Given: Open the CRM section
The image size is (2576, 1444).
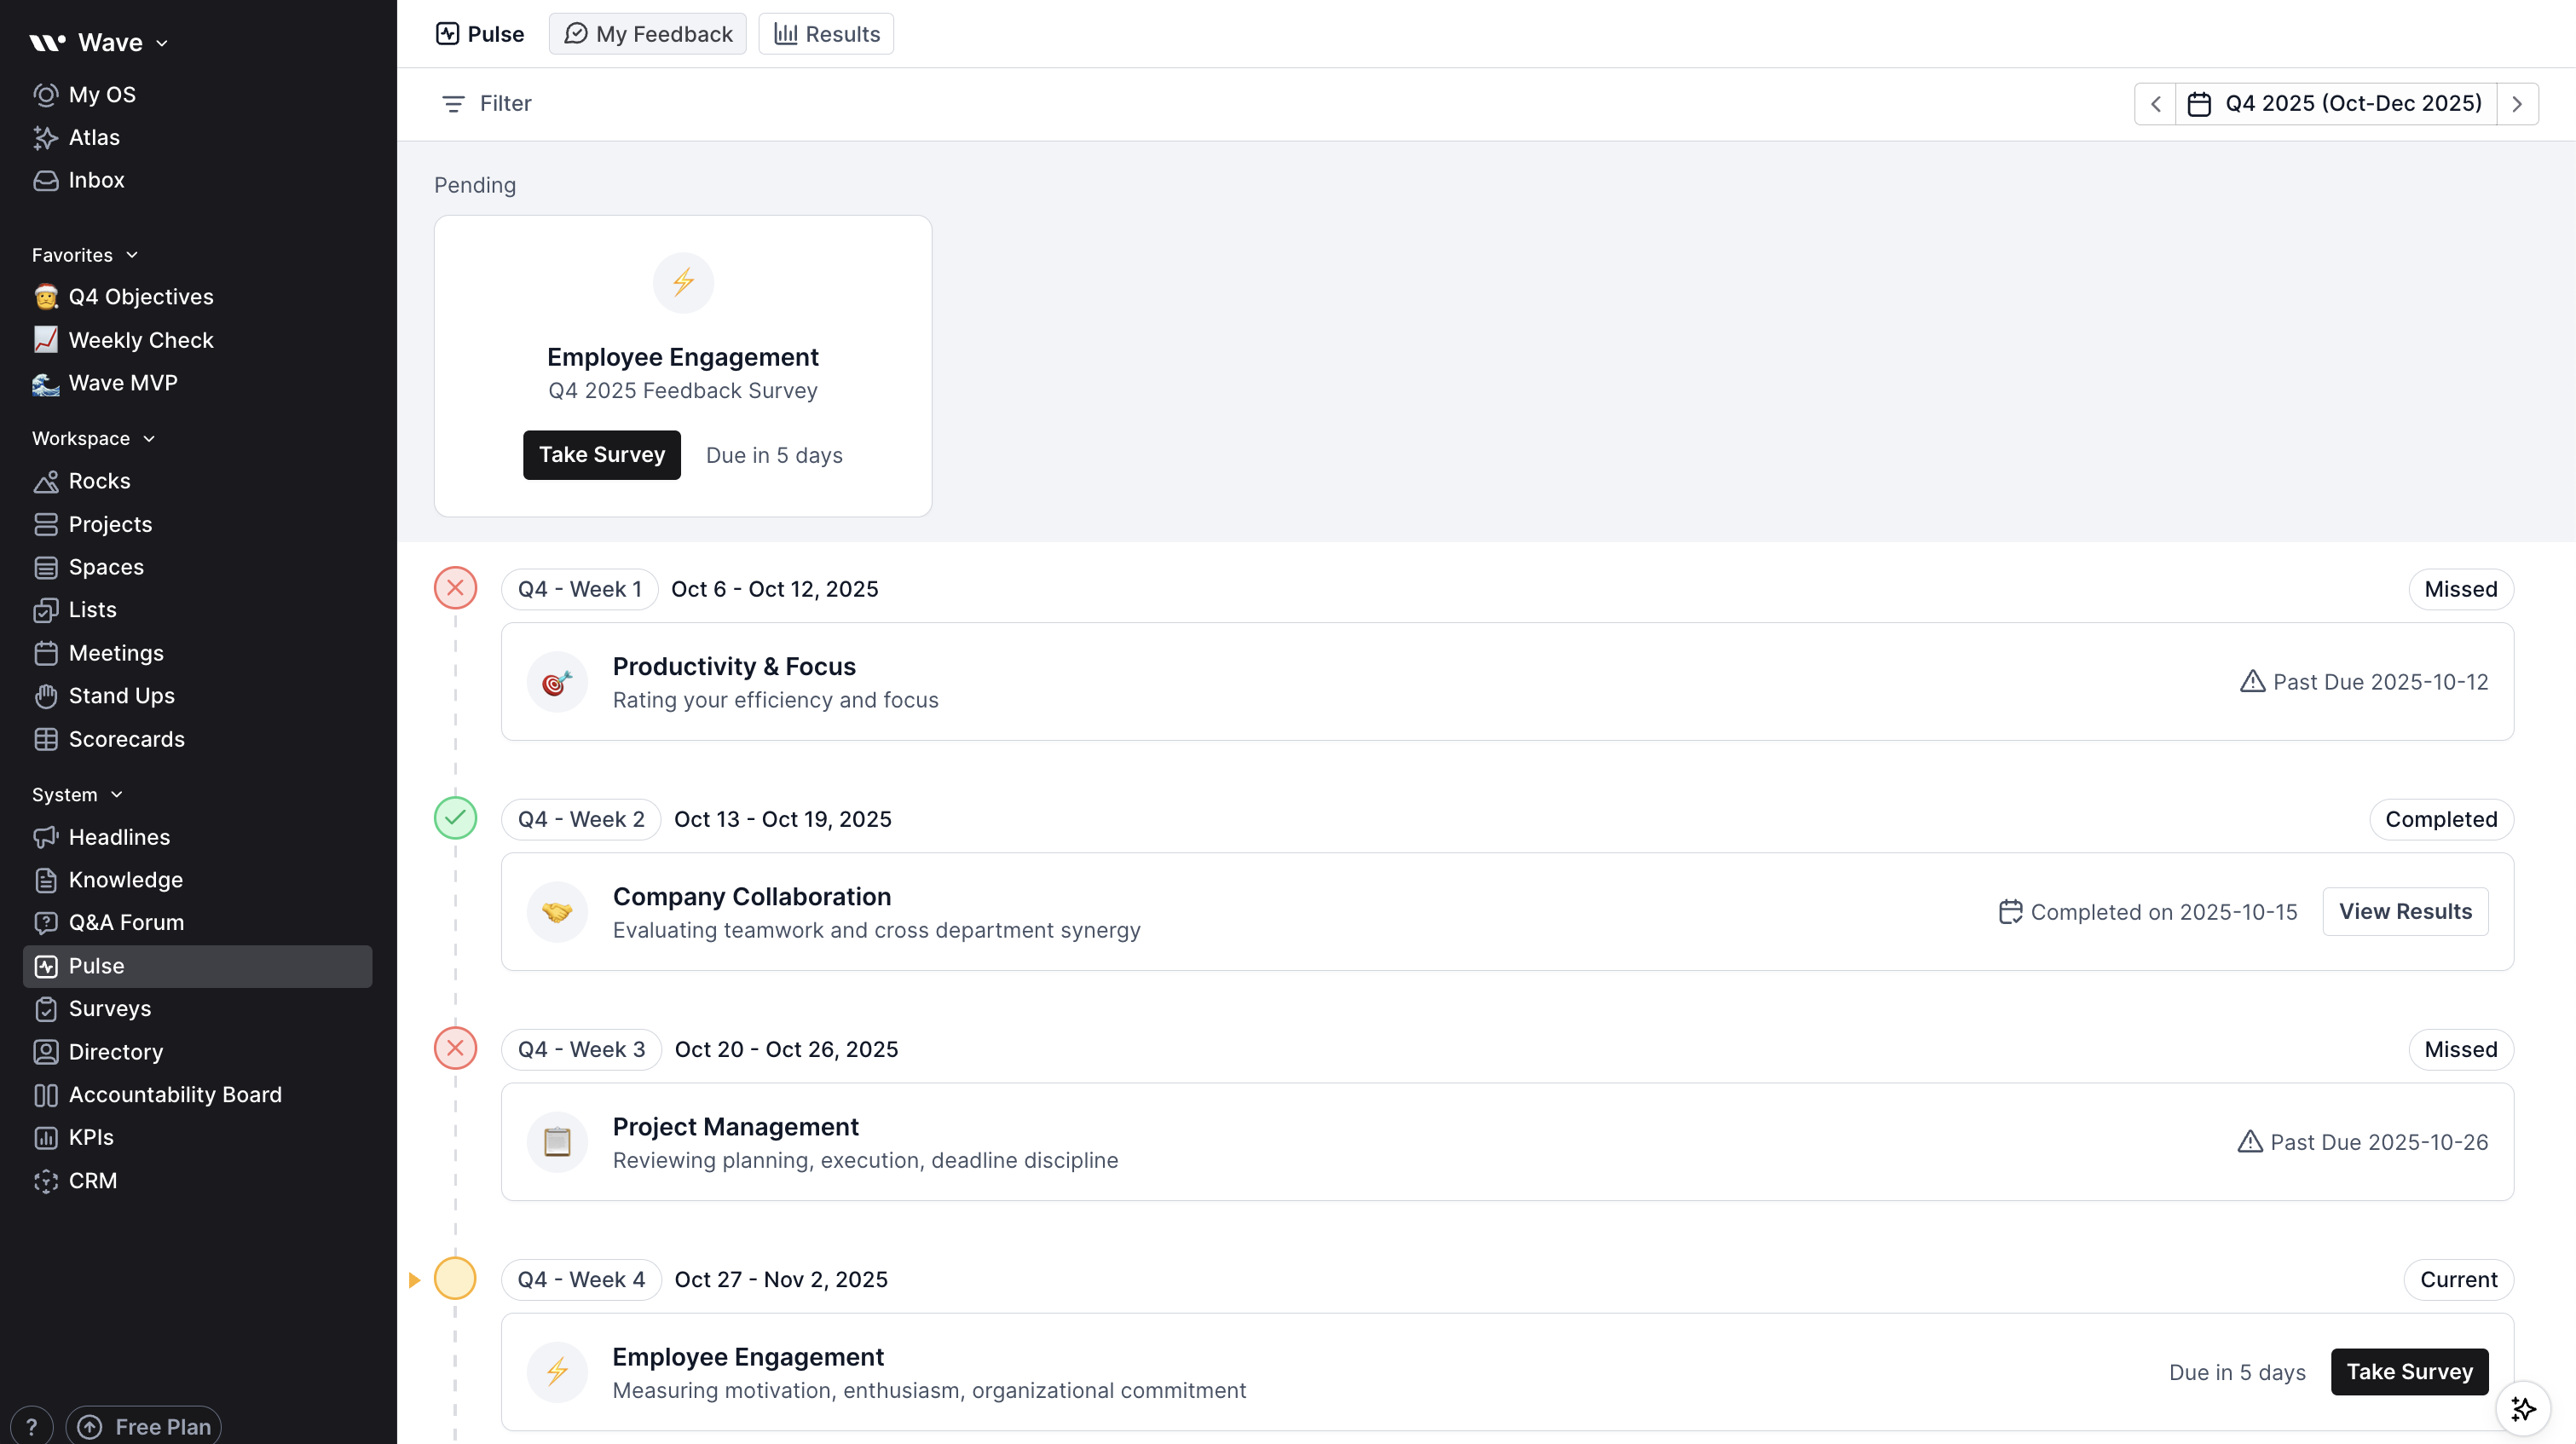Looking at the screenshot, I should pyautogui.click(x=93, y=1180).
